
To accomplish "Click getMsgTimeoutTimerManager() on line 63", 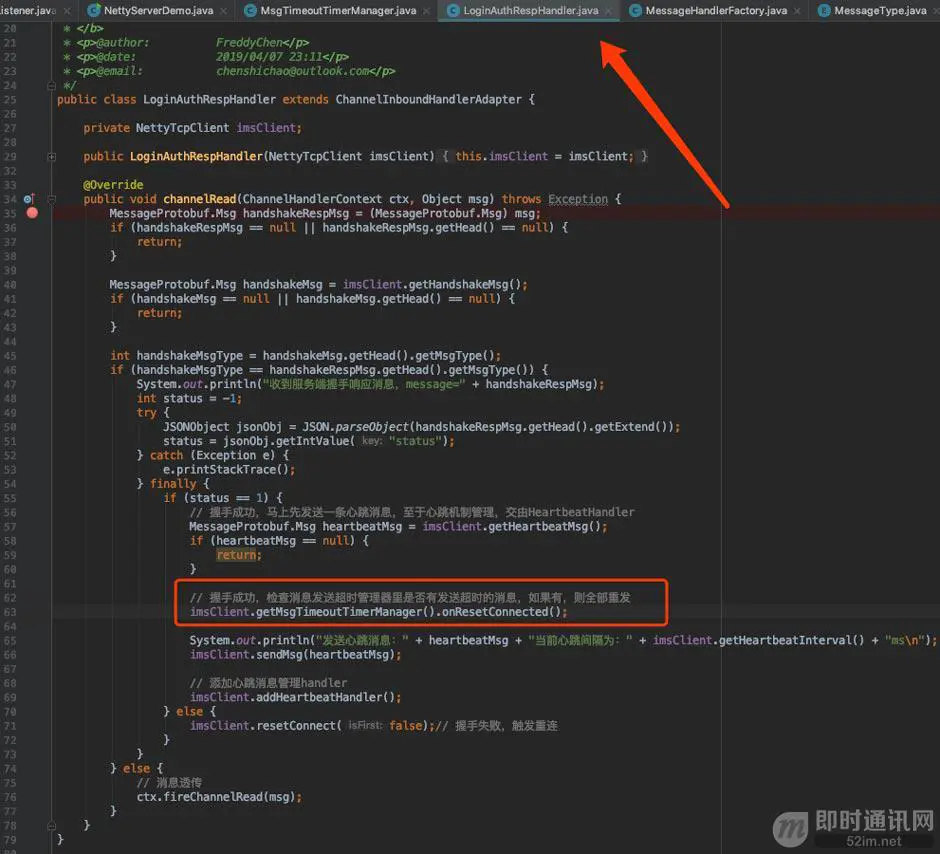I will coord(345,612).
